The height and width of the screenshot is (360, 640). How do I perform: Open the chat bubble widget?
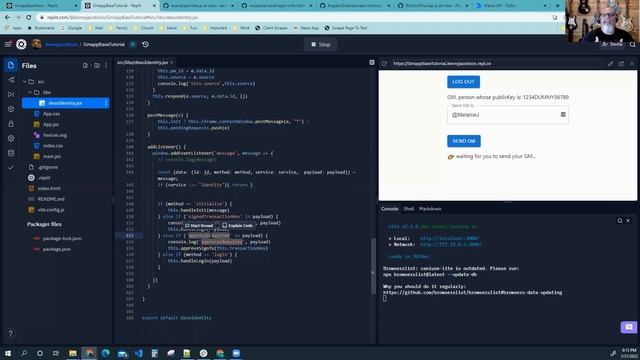(629, 327)
